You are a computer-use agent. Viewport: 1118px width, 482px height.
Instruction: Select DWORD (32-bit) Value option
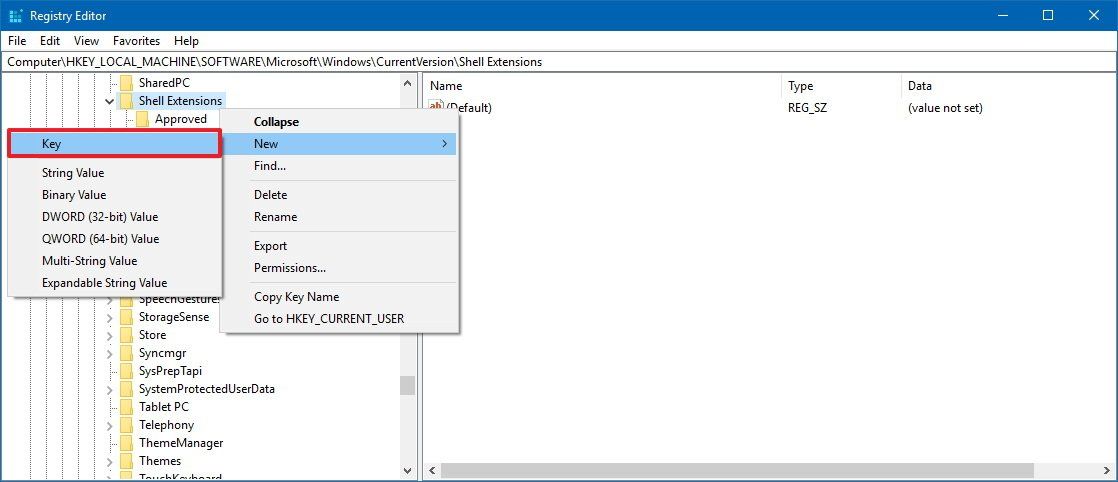114,217
